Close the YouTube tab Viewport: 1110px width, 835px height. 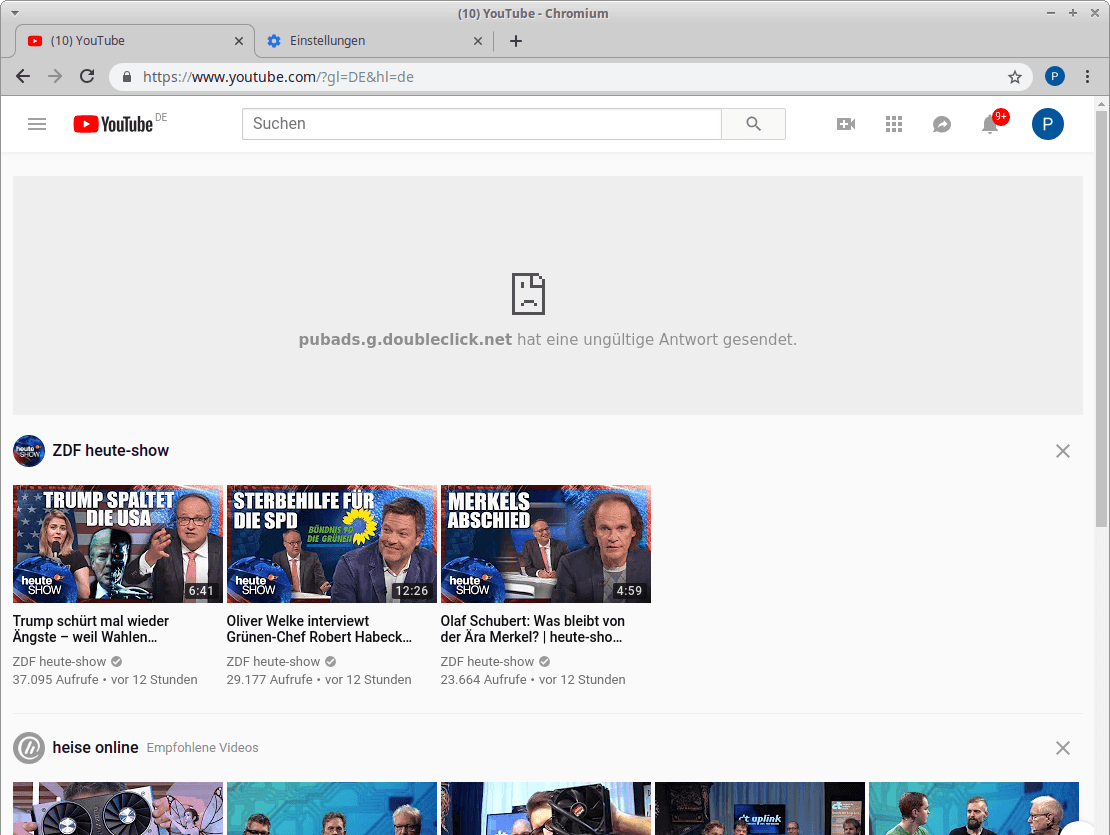tap(239, 41)
